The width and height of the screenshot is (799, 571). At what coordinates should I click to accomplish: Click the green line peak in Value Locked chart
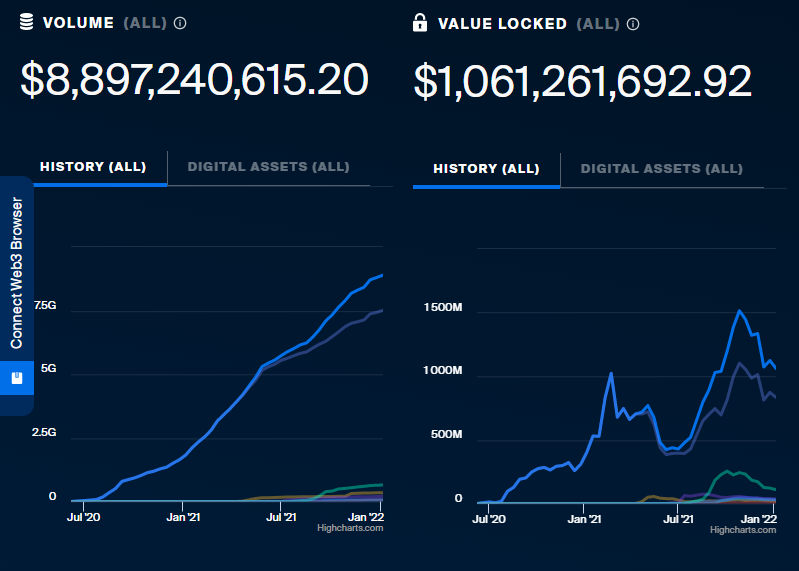727,471
